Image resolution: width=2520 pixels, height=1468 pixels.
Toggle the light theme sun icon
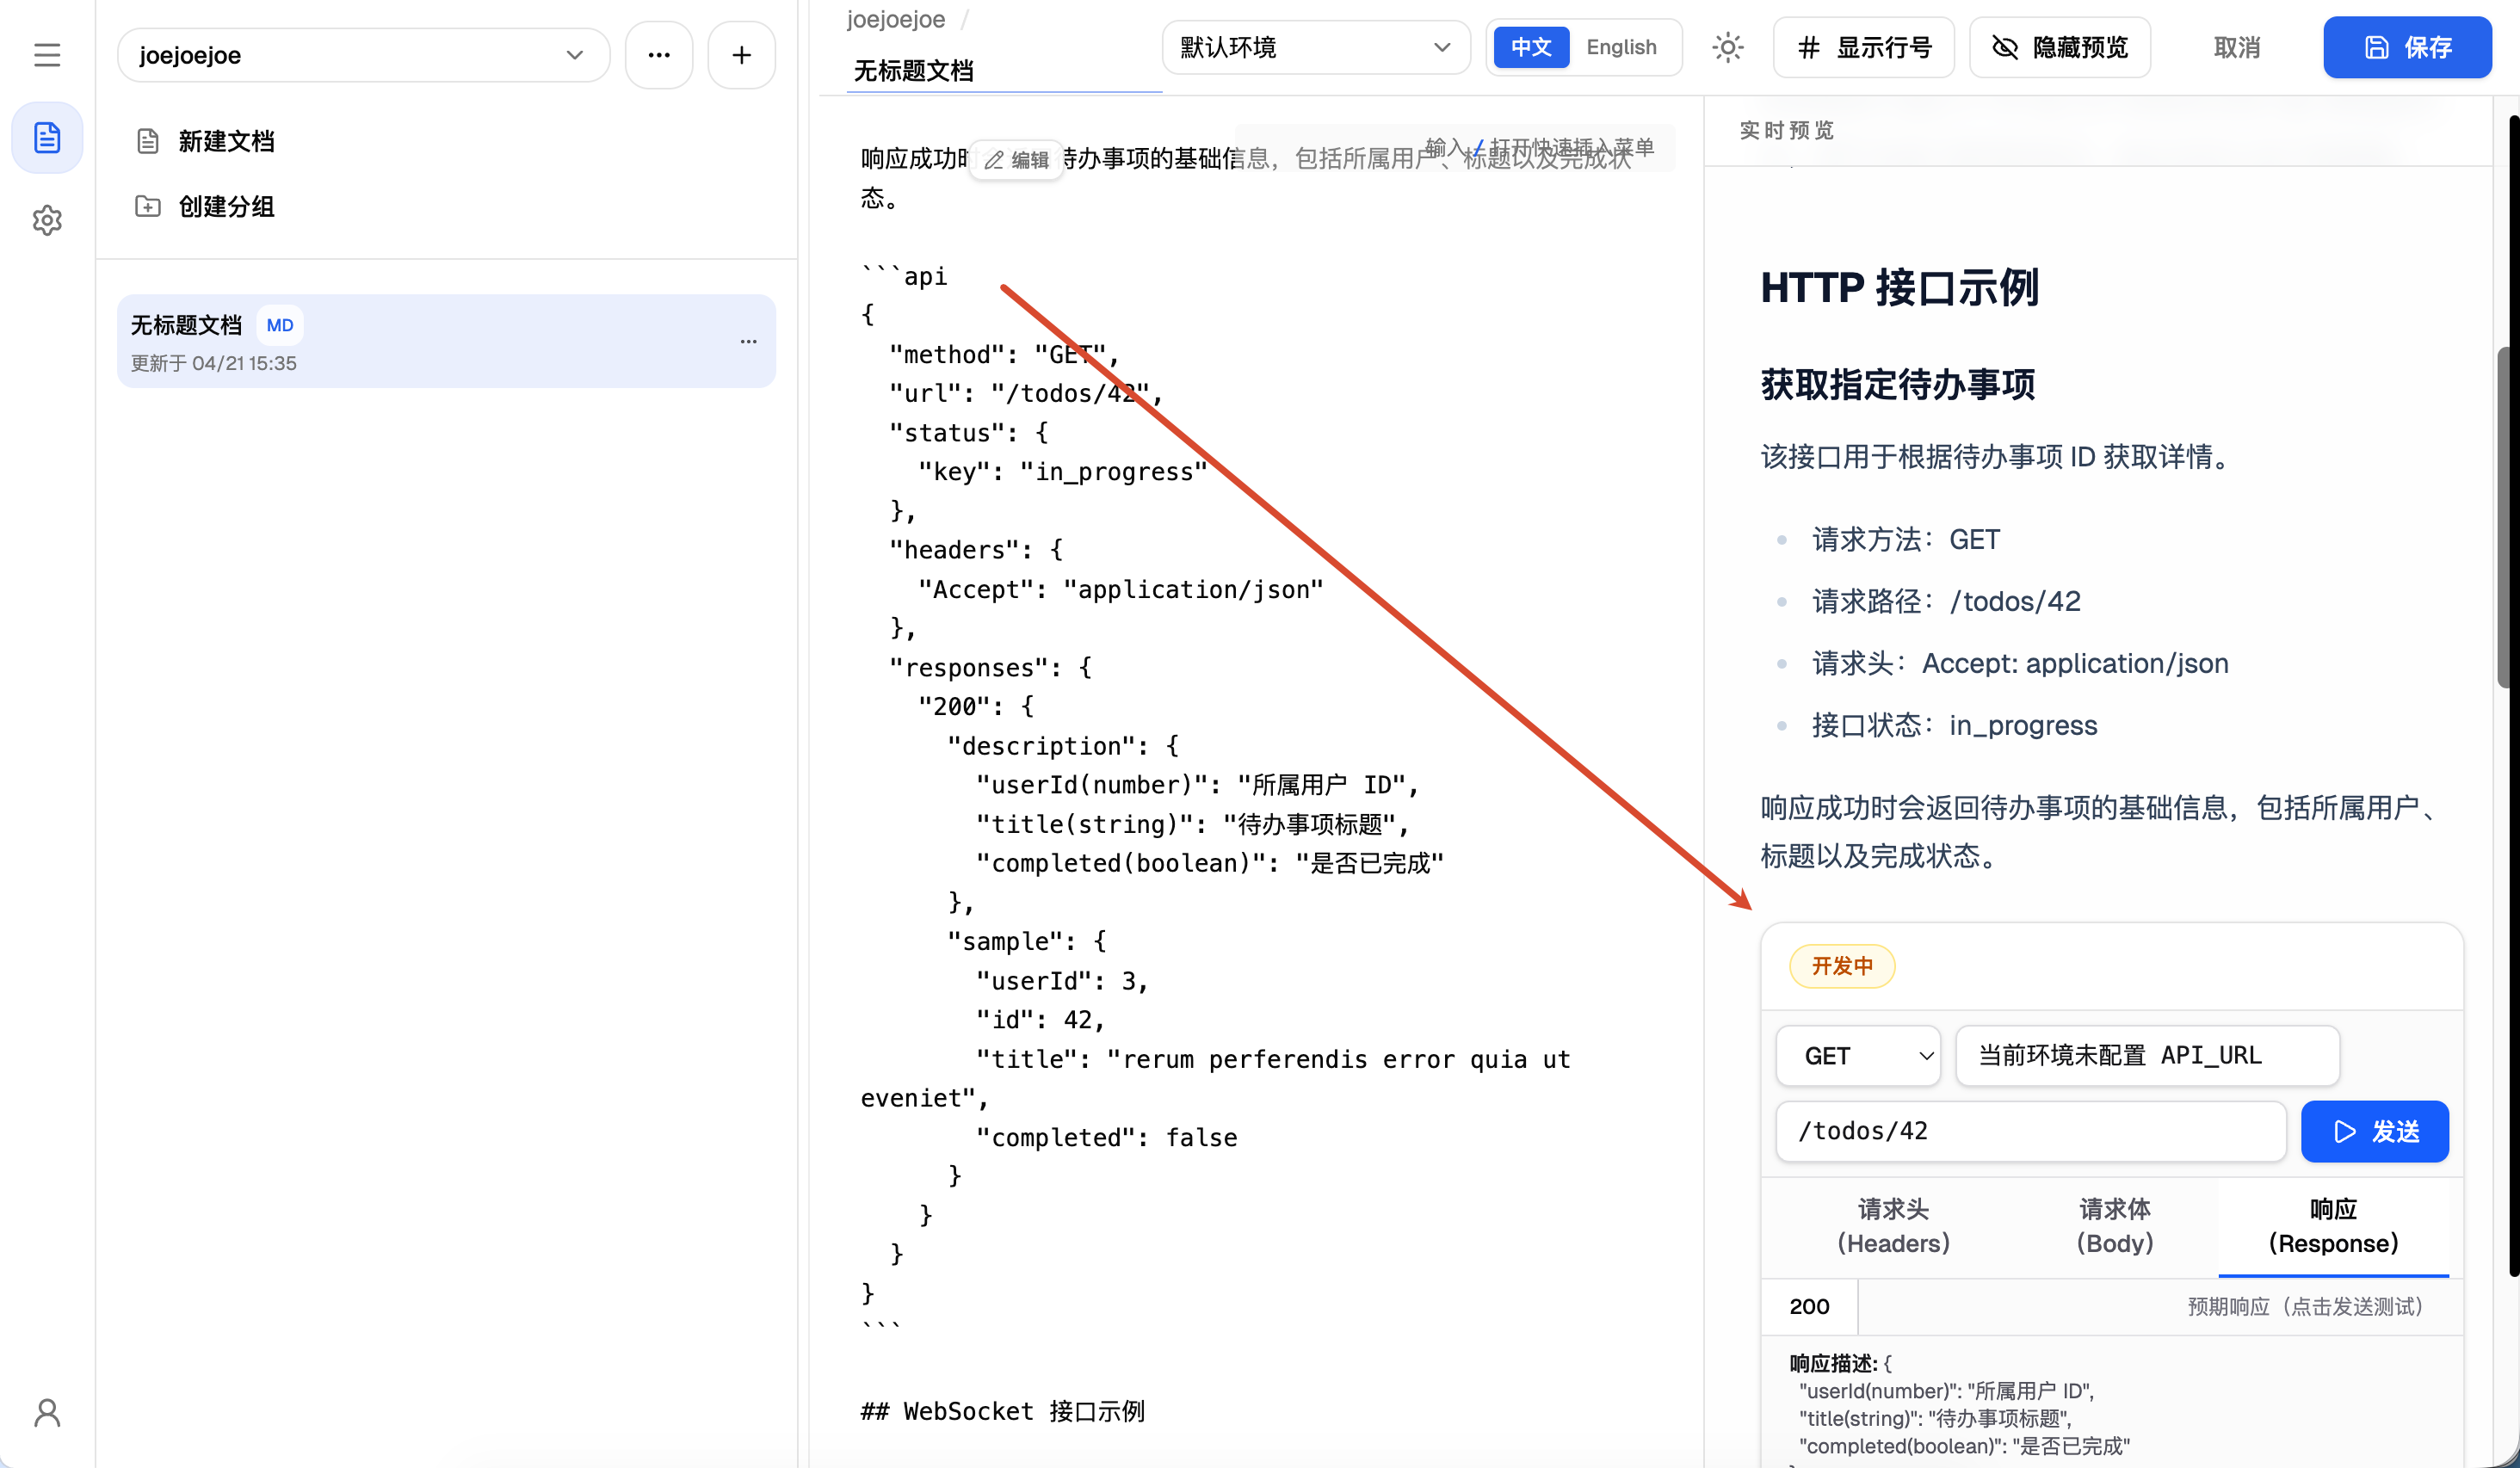pyautogui.click(x=1727, y=47)
